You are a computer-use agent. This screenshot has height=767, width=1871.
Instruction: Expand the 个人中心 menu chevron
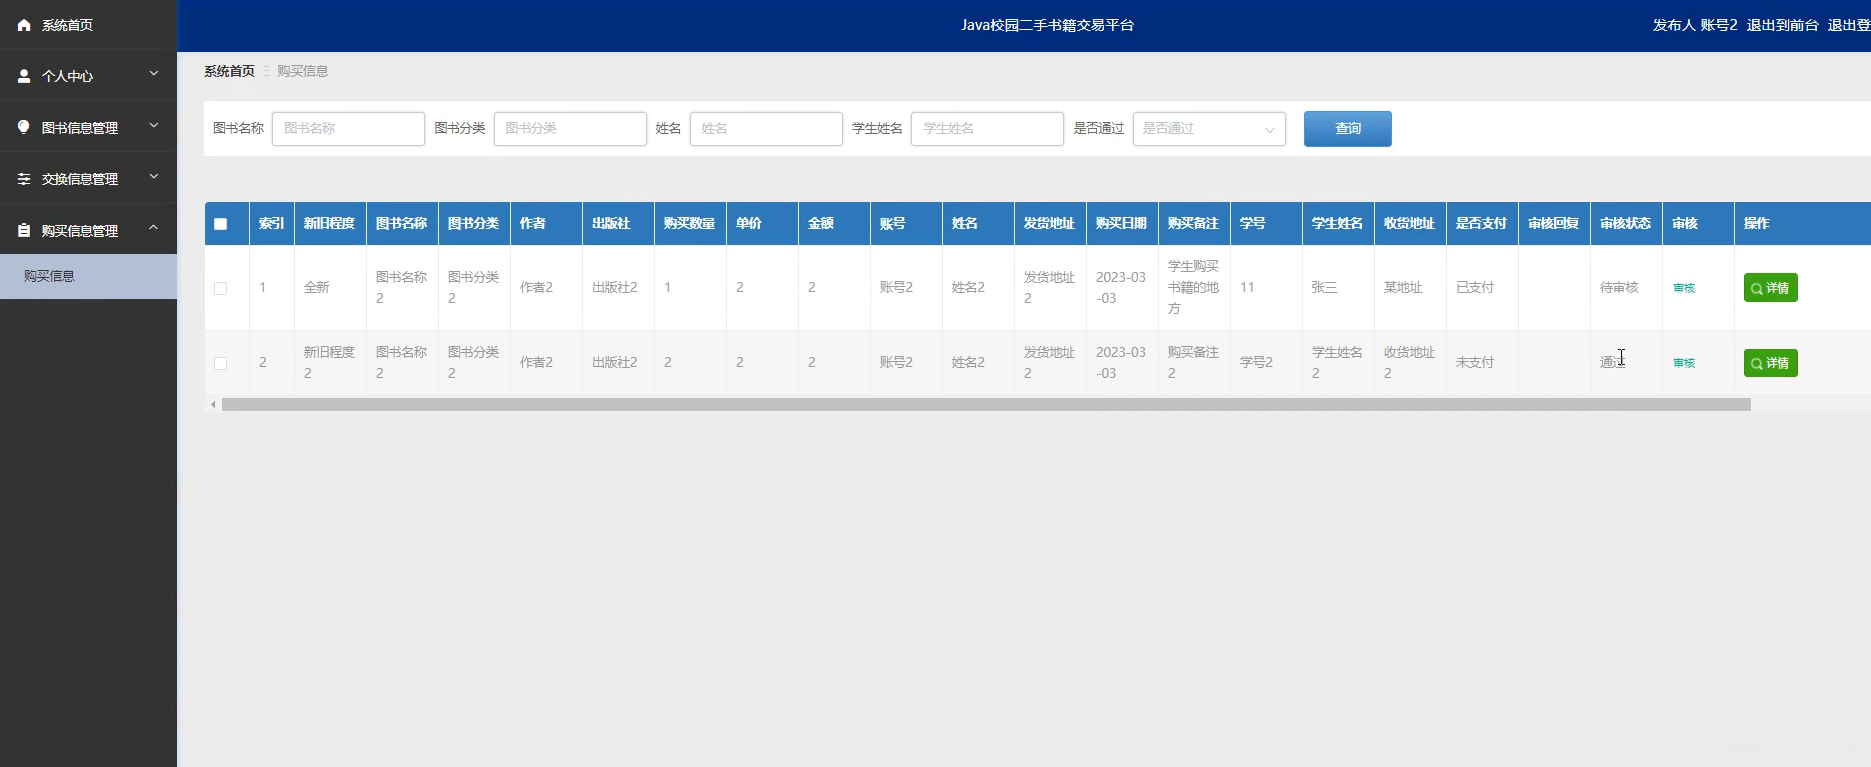click(x=154, y=73)
